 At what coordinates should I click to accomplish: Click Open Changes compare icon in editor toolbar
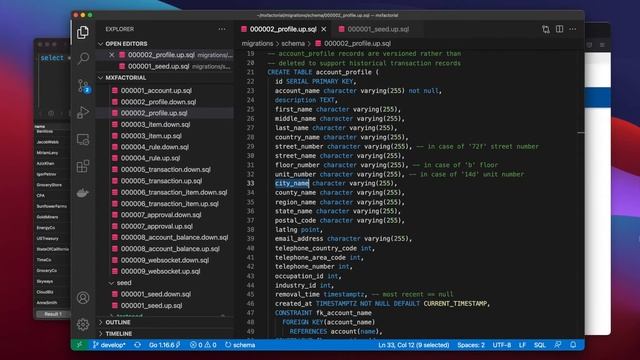coord(546,29)
